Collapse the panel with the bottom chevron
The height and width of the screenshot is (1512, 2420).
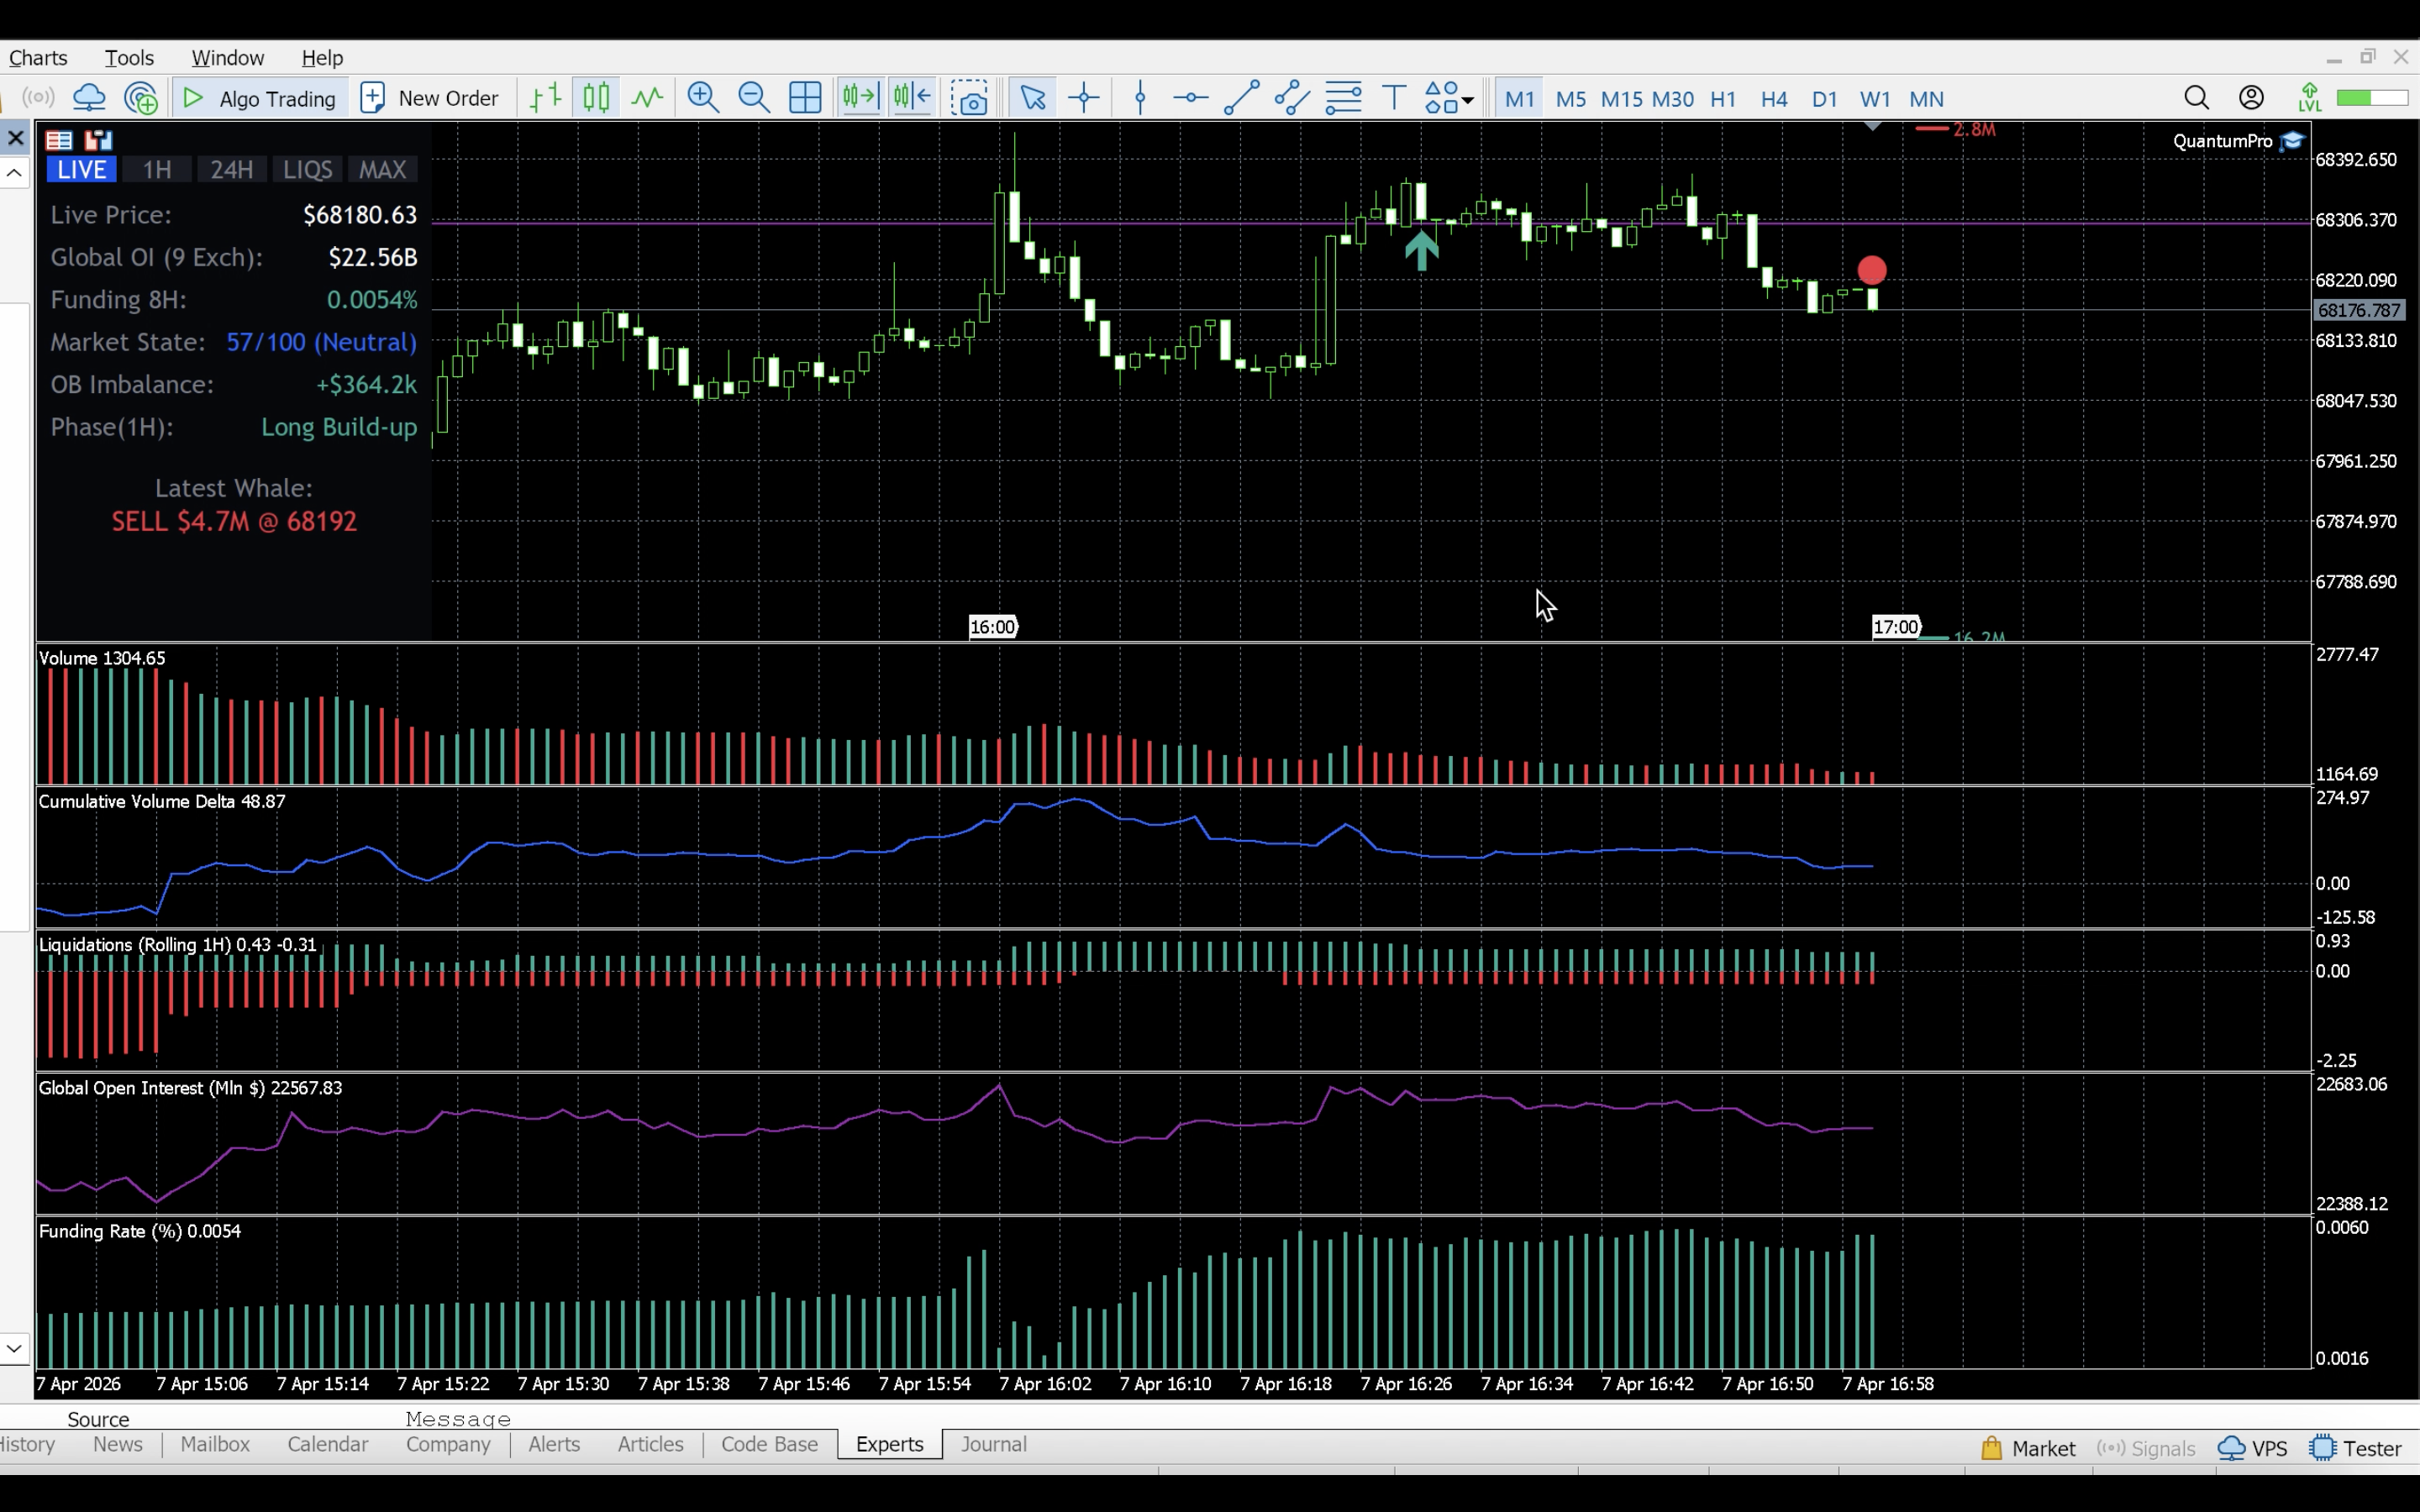click(14, 1349)
